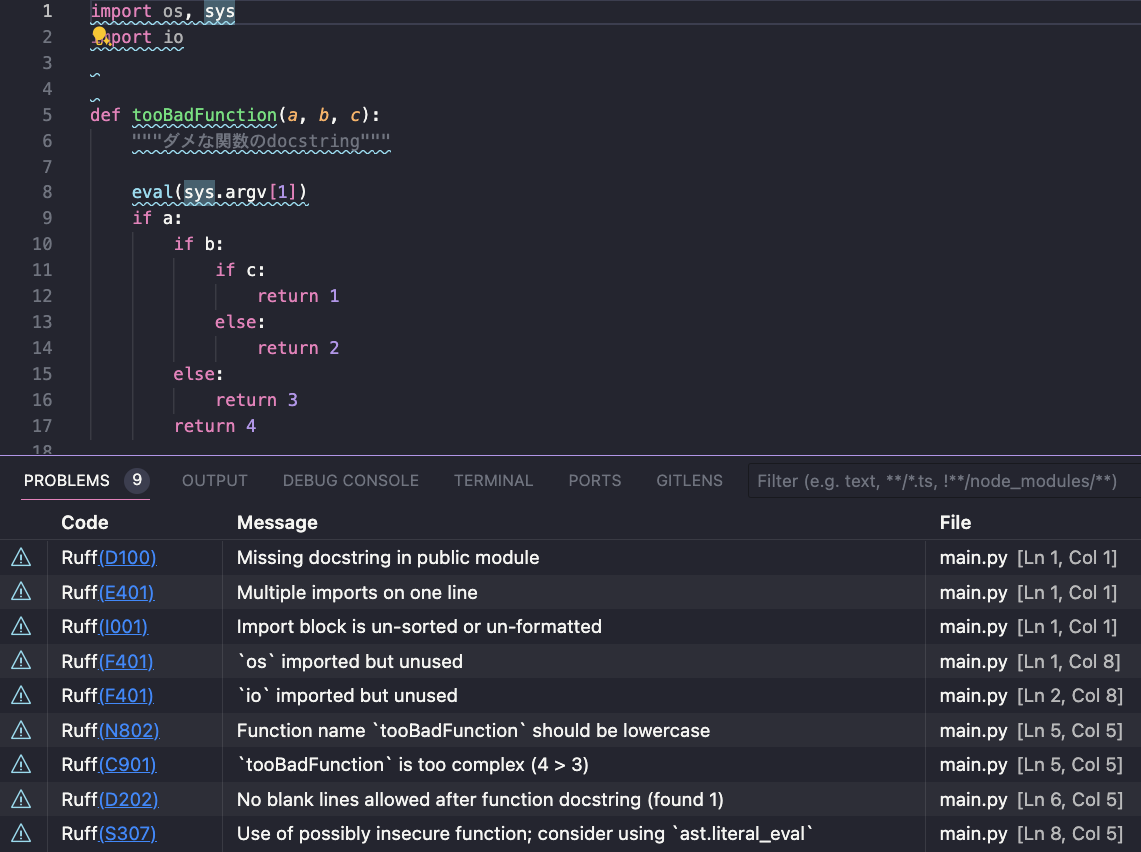
Task: Switch to the PROBLEMS tab
Action: click(67, 481)
